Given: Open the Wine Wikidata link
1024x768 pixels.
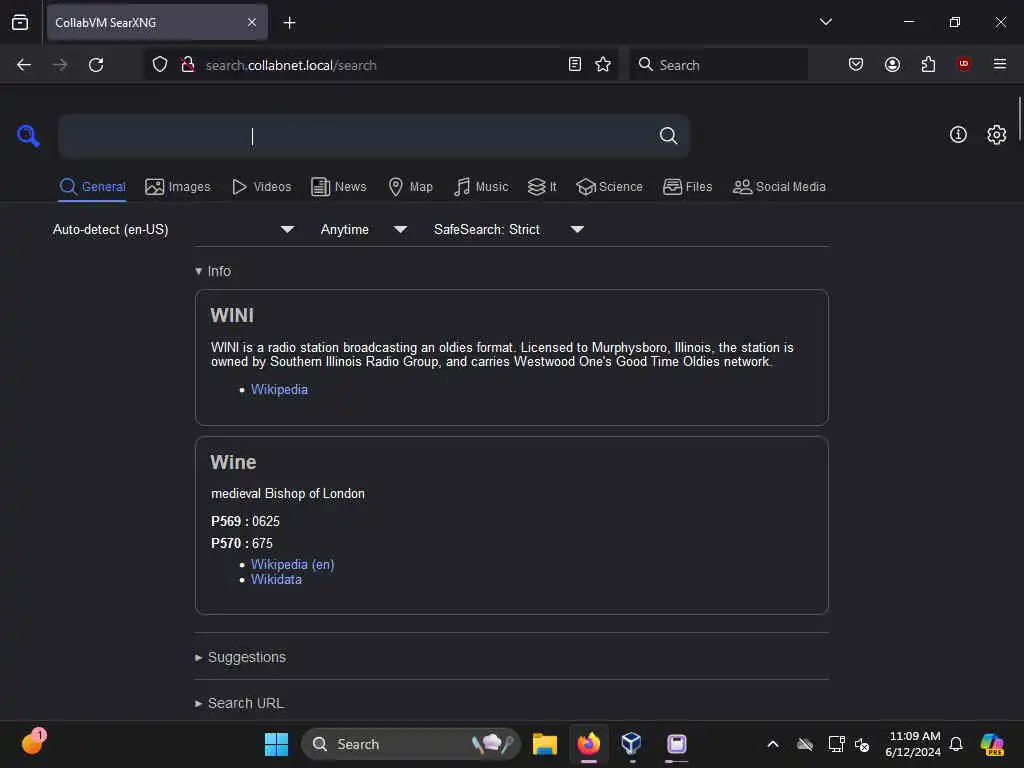Looking at the screenshot, I should click(x=276, y=579).
